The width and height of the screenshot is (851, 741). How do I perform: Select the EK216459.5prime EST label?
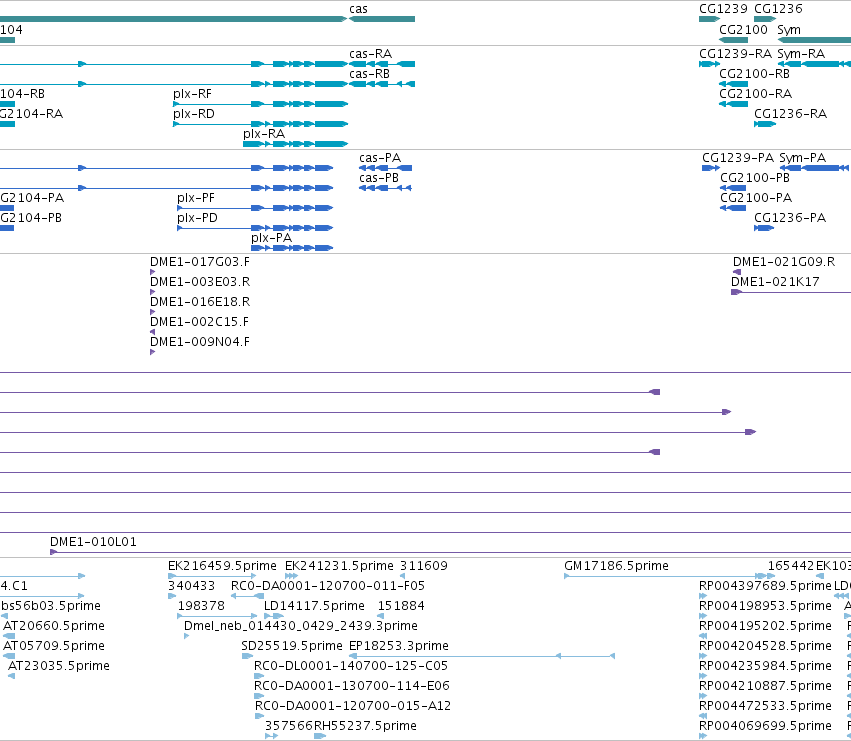[x=222, y=566]
